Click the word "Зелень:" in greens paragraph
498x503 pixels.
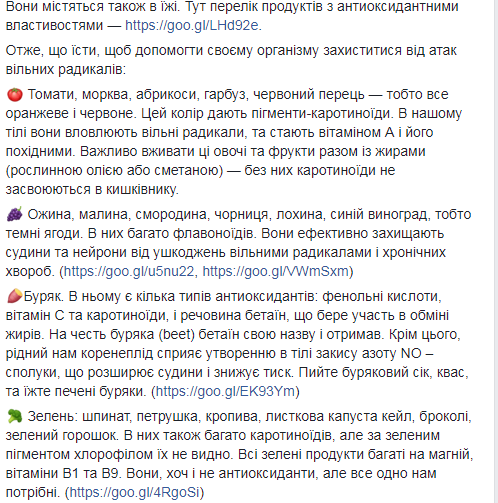(x=53, y=417)
